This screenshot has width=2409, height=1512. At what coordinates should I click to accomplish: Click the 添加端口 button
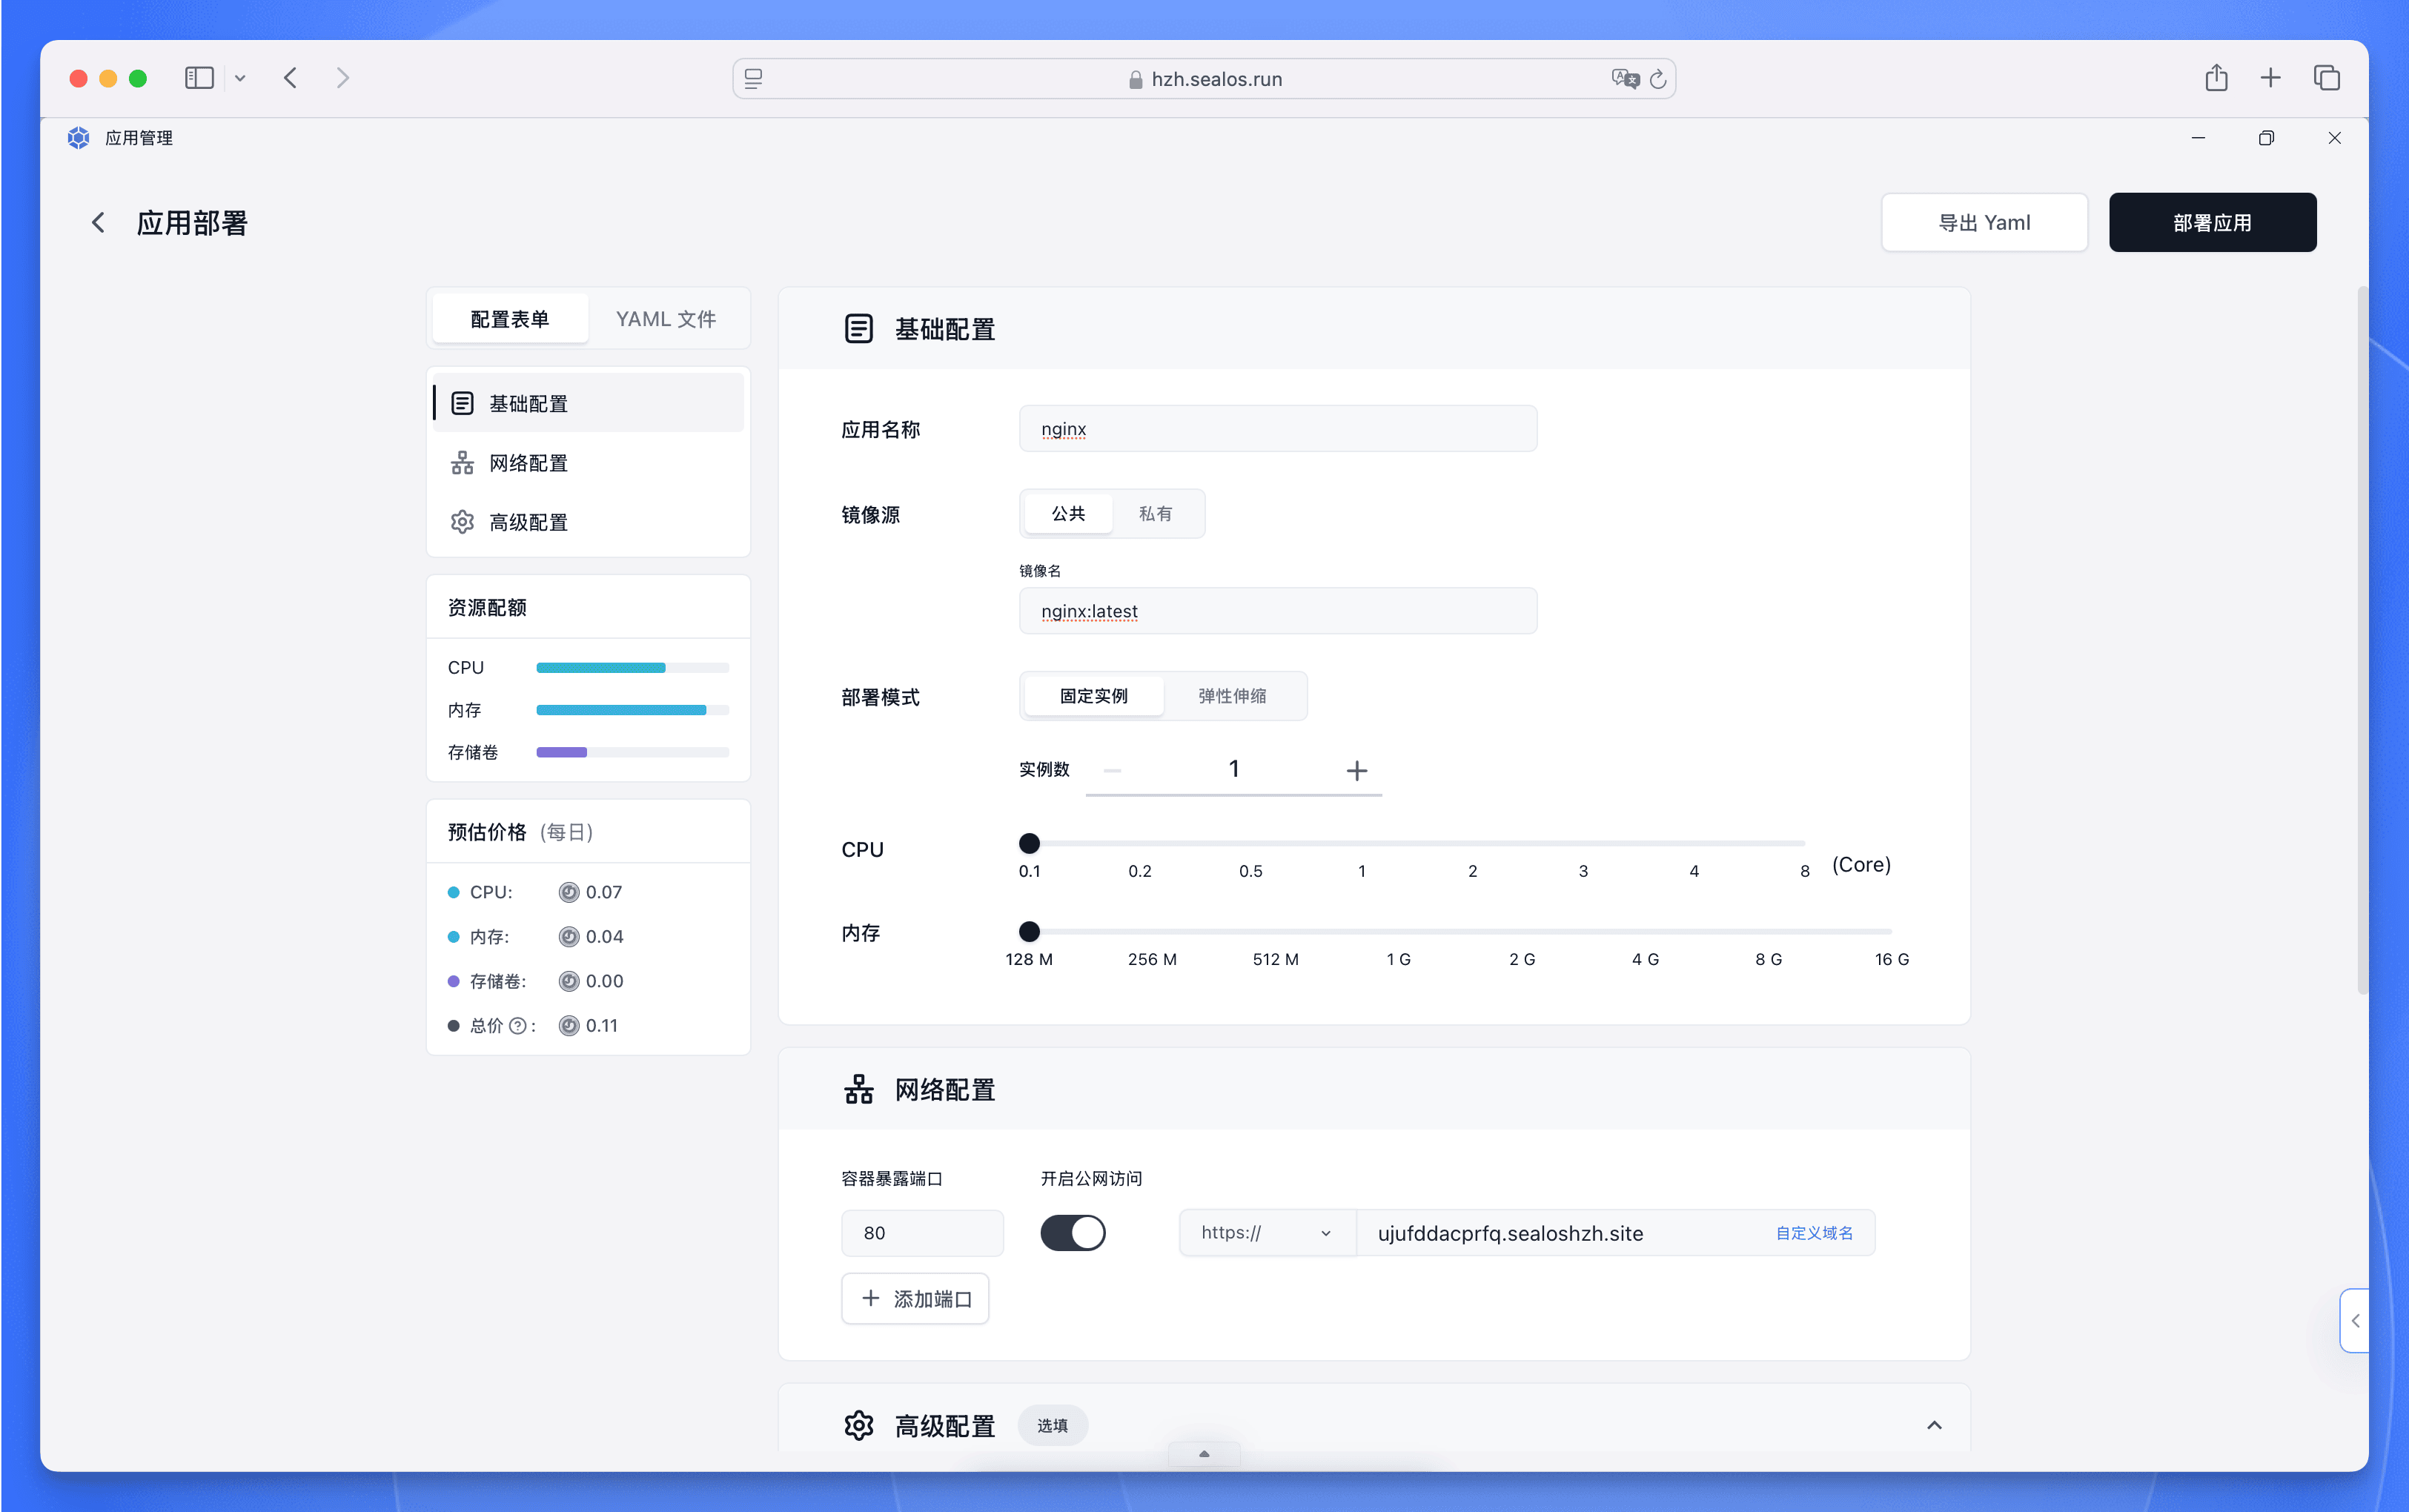click(915, 1299)
